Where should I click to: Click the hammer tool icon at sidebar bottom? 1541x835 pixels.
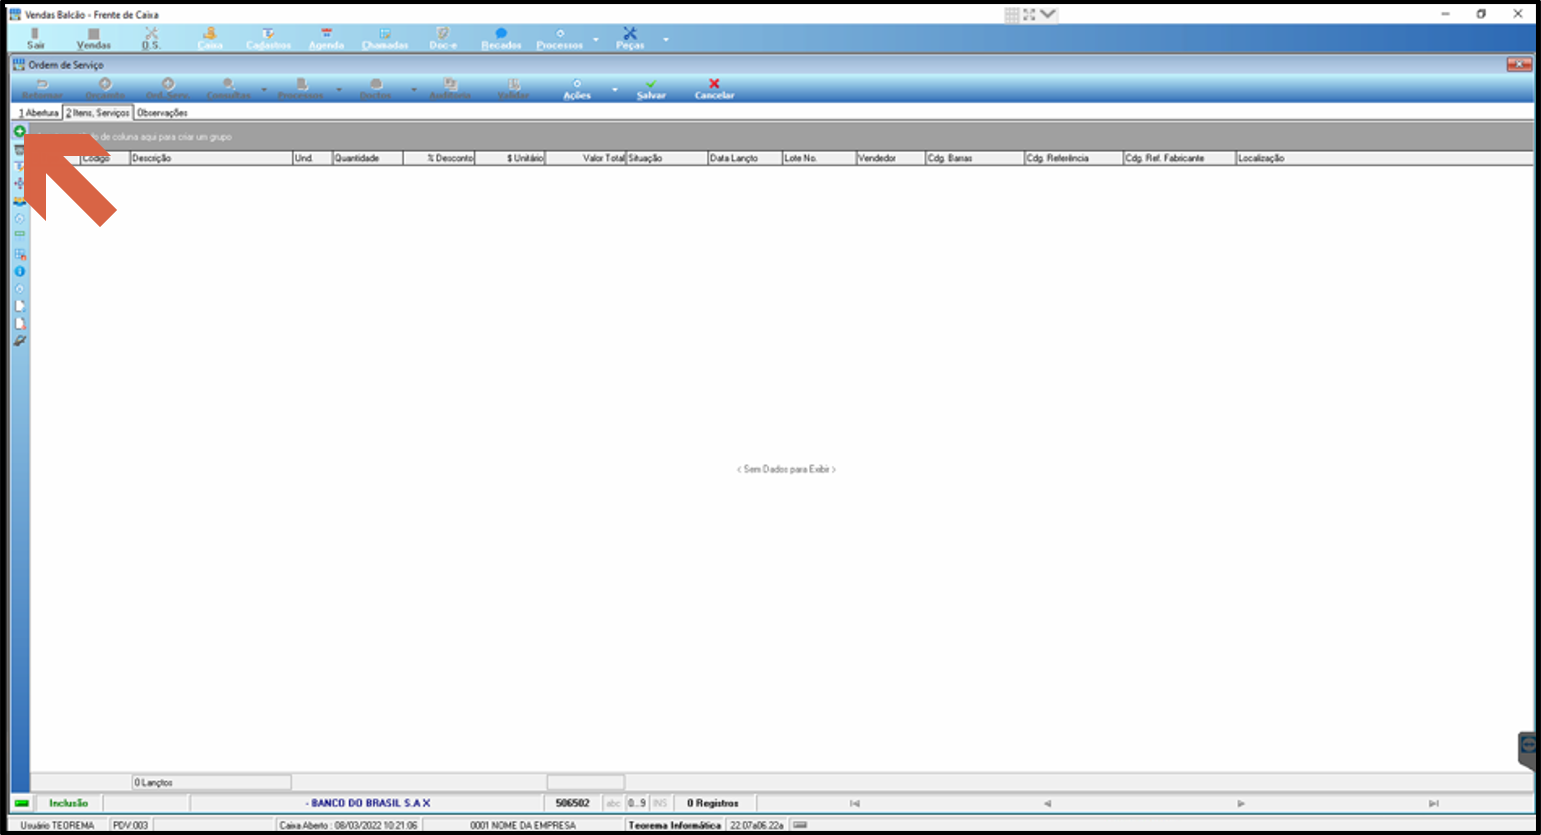pyautogui.click(x=19, y=341)
